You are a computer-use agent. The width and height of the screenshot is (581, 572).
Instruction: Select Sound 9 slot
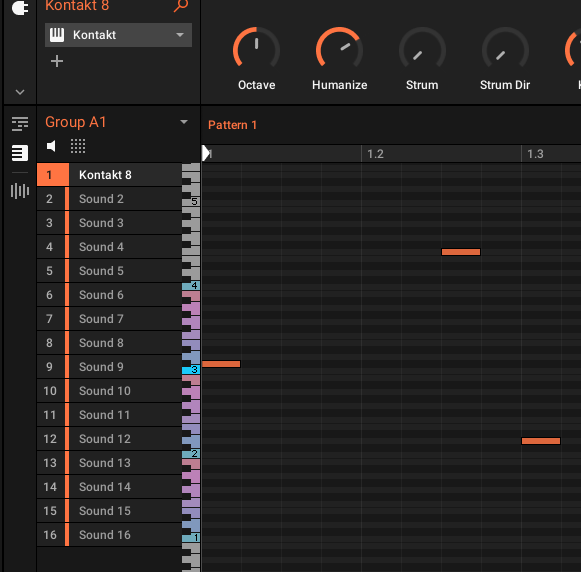[x=109, y=367]
